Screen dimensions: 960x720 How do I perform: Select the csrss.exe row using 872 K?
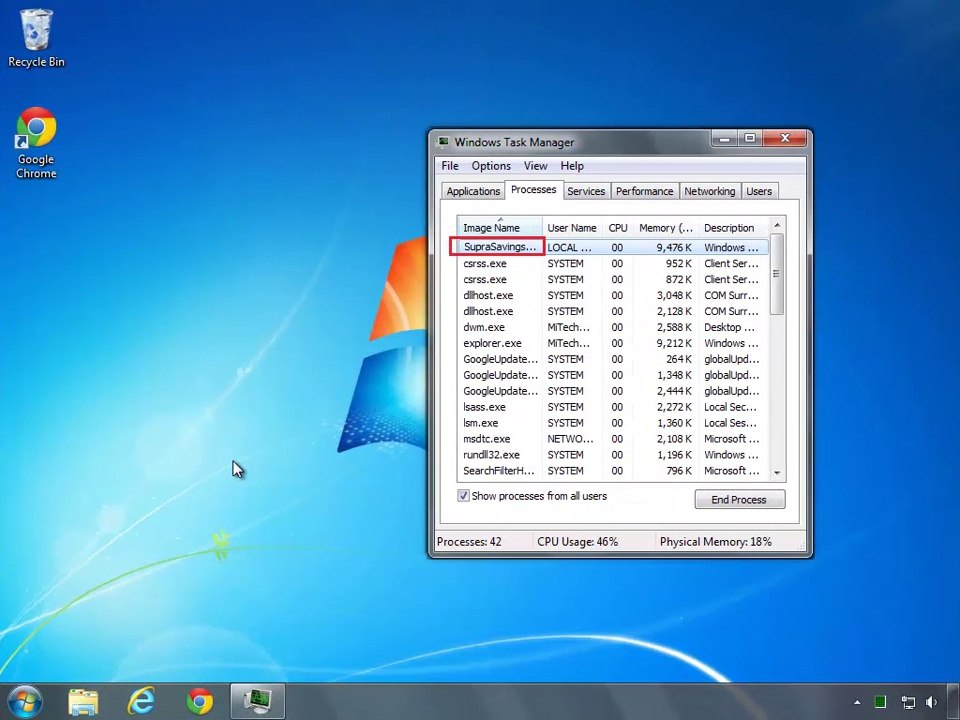(x=613, y=279)
